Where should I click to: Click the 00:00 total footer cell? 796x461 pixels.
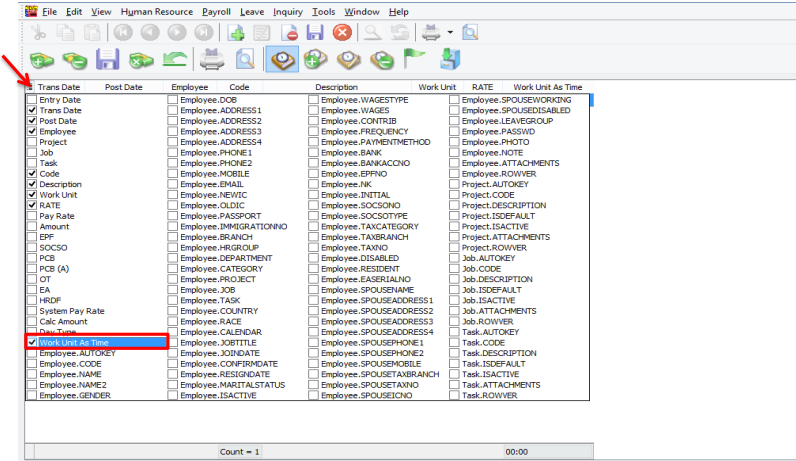click(548, 451)
